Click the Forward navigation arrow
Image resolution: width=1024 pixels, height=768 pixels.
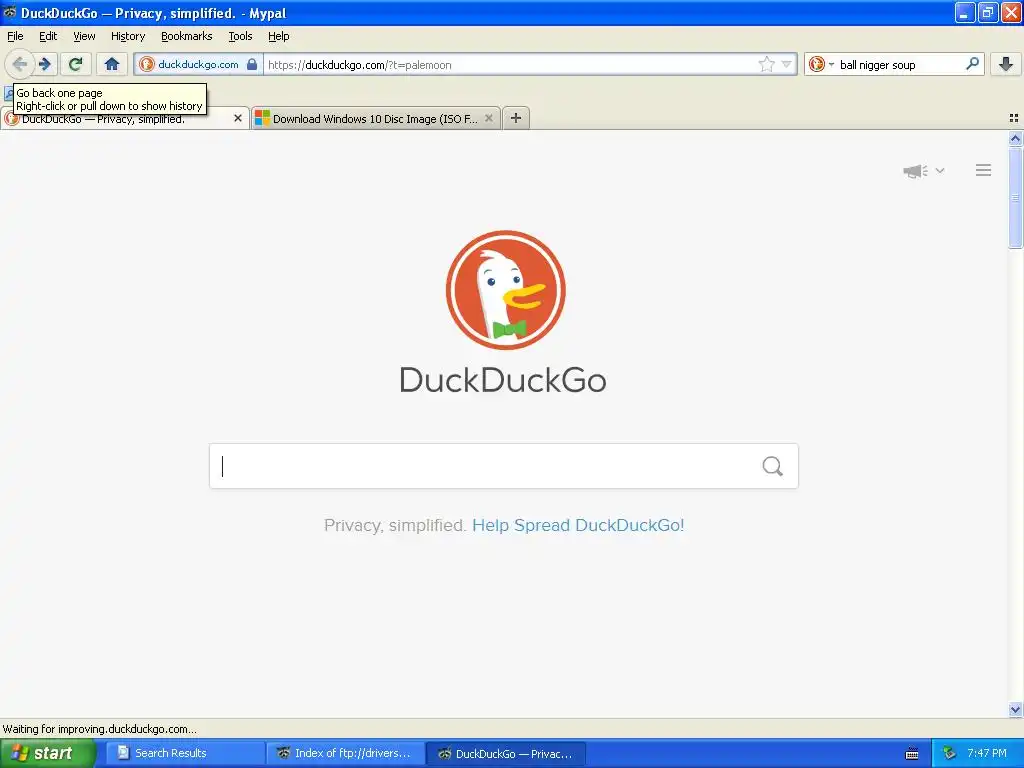click(45, 64)
